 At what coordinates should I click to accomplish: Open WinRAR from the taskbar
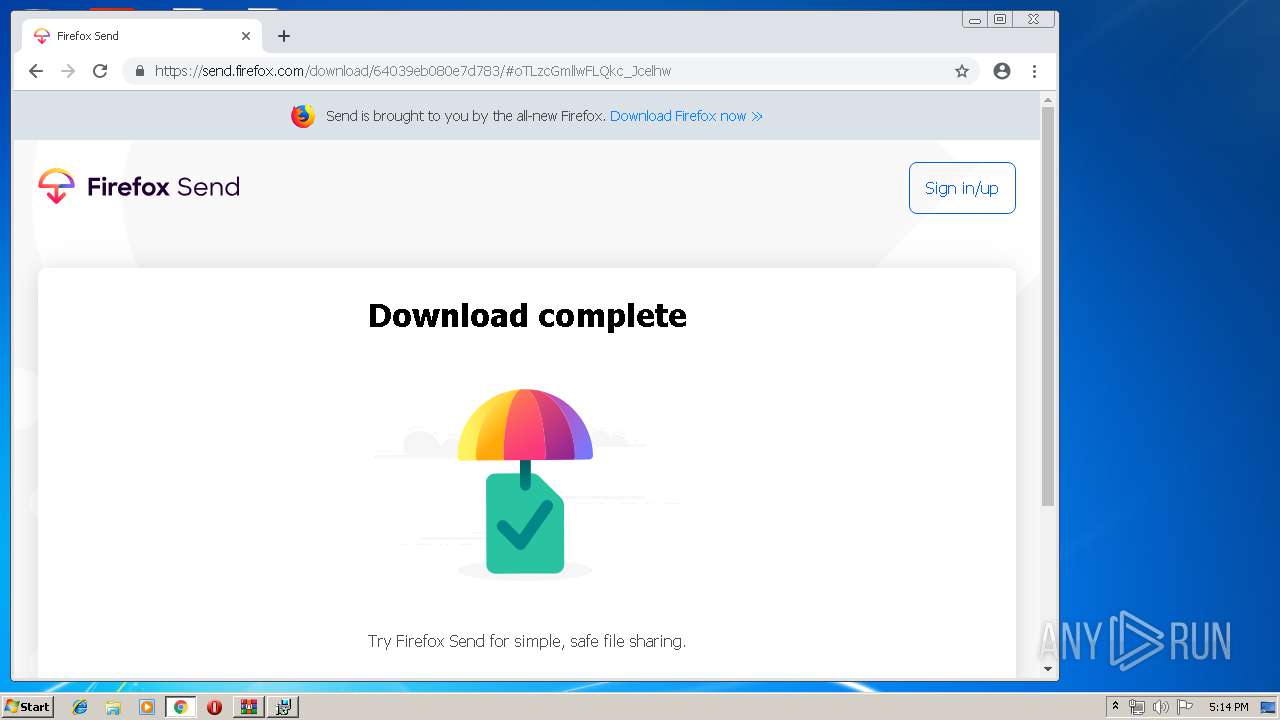(x=249, y=707)
